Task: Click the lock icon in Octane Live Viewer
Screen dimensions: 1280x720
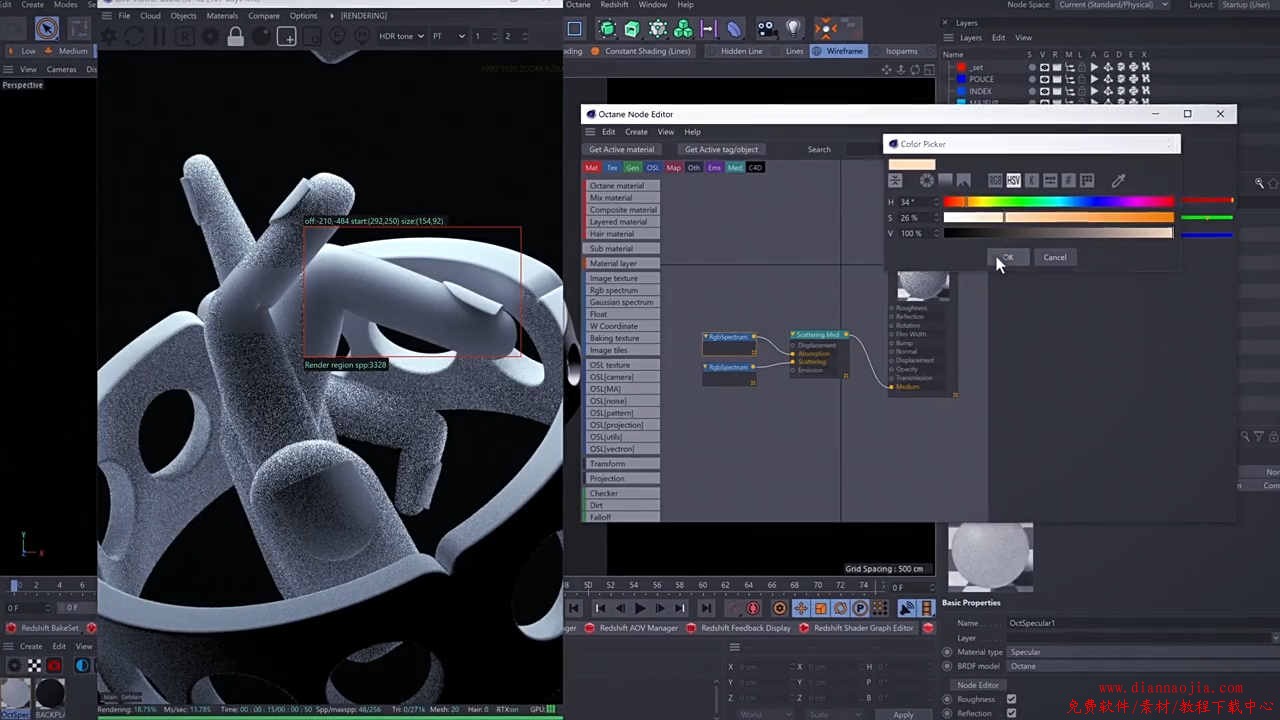Action: click(235, 37)
